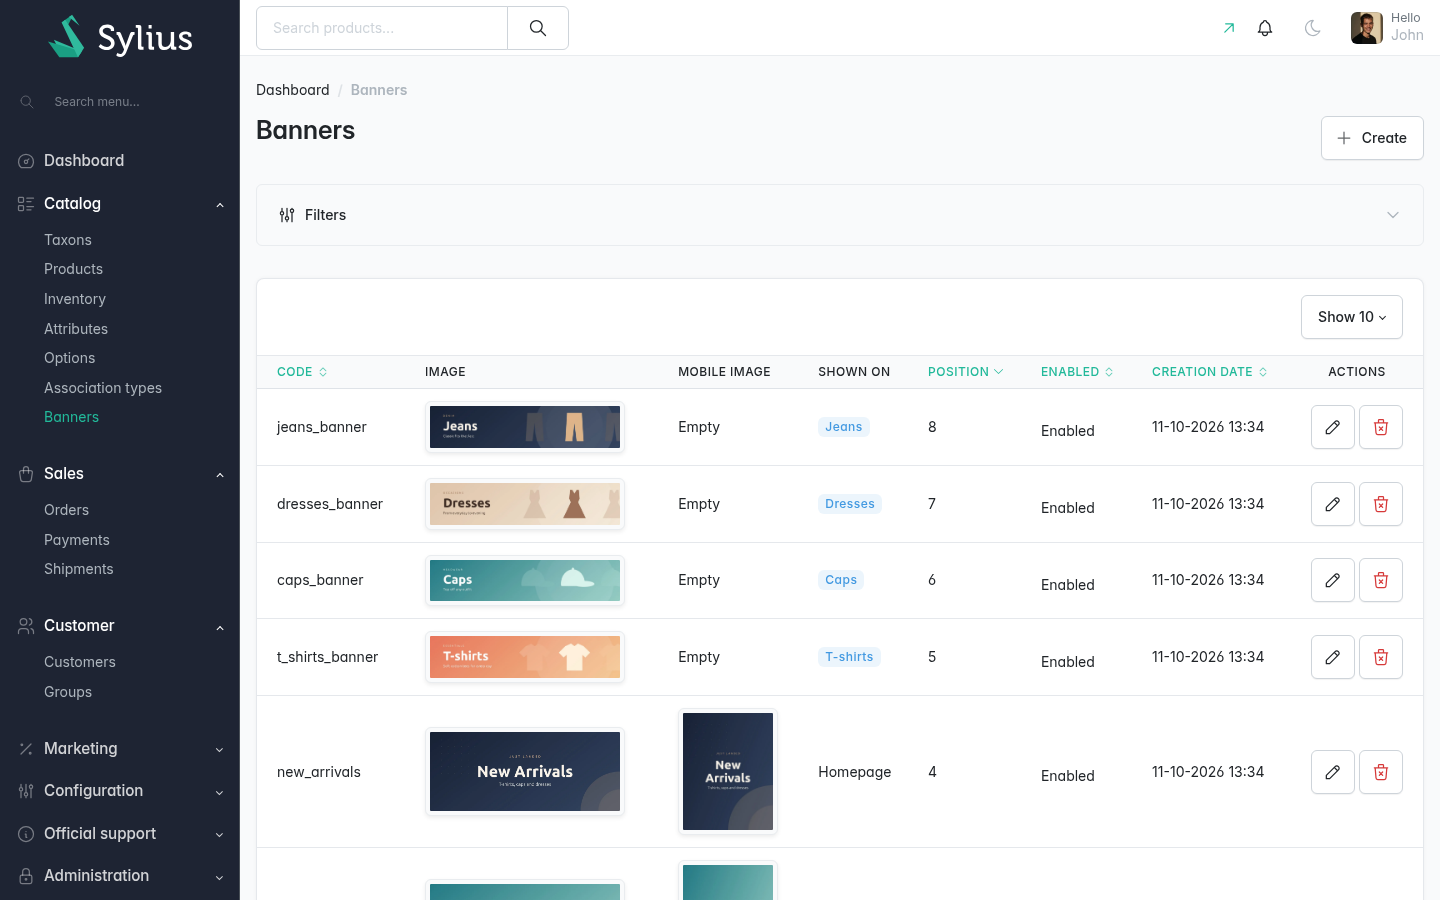Sort table by Position column
This screenshot has height=900, width=1440.
[965, 372]
